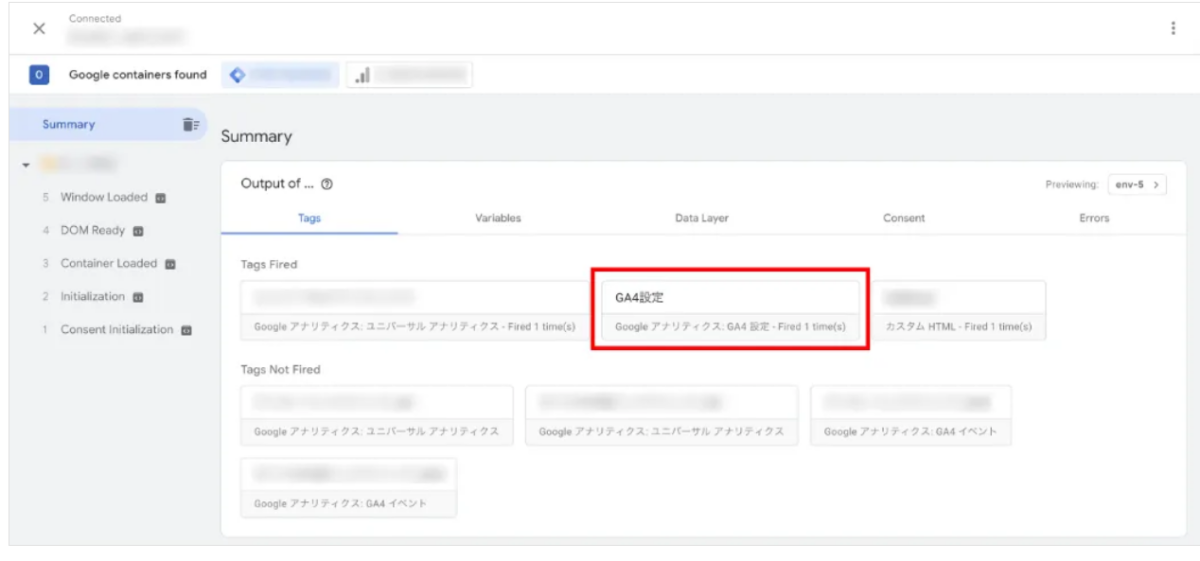Open the カスタム HTML fired tag card
This screenshot has height=561, width=1200.
pyautogui.click(x=959, y=311)
